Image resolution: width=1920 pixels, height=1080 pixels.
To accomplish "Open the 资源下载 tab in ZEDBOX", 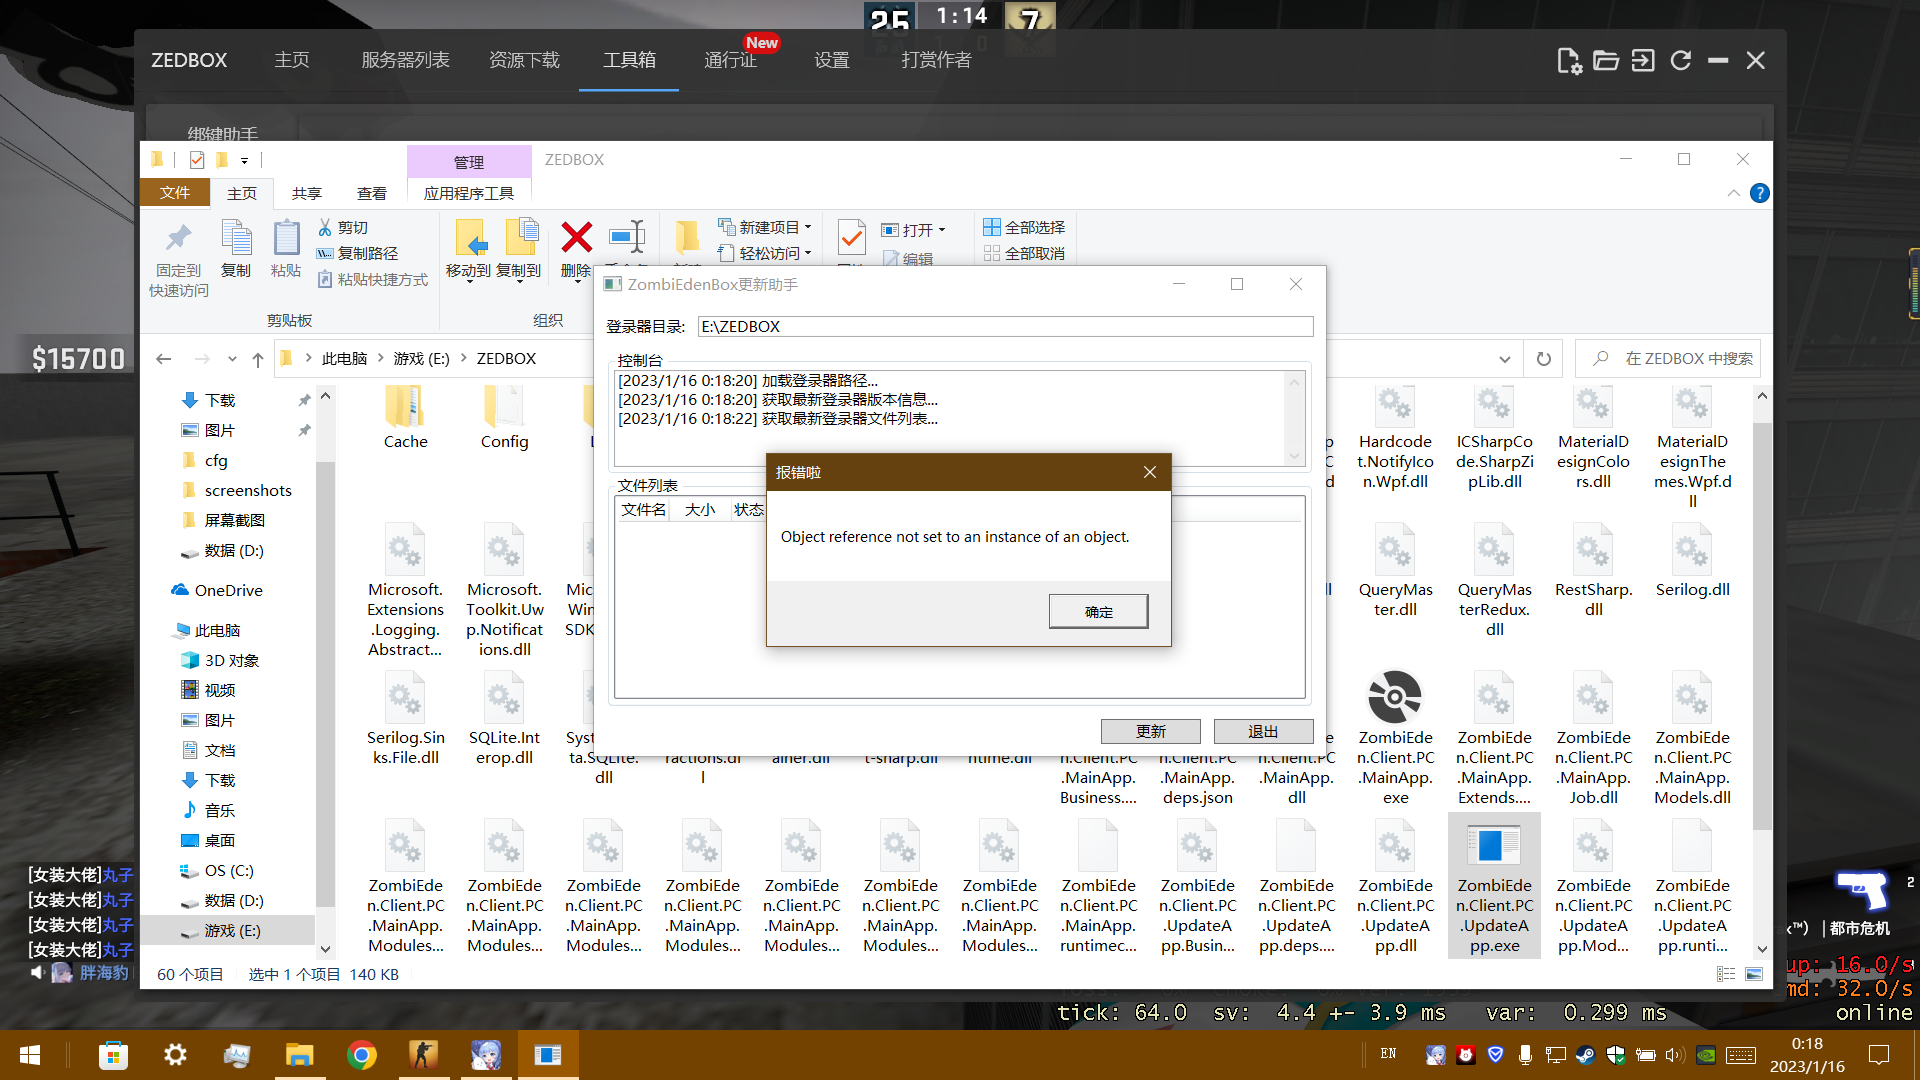I will [x=524, y=60].
